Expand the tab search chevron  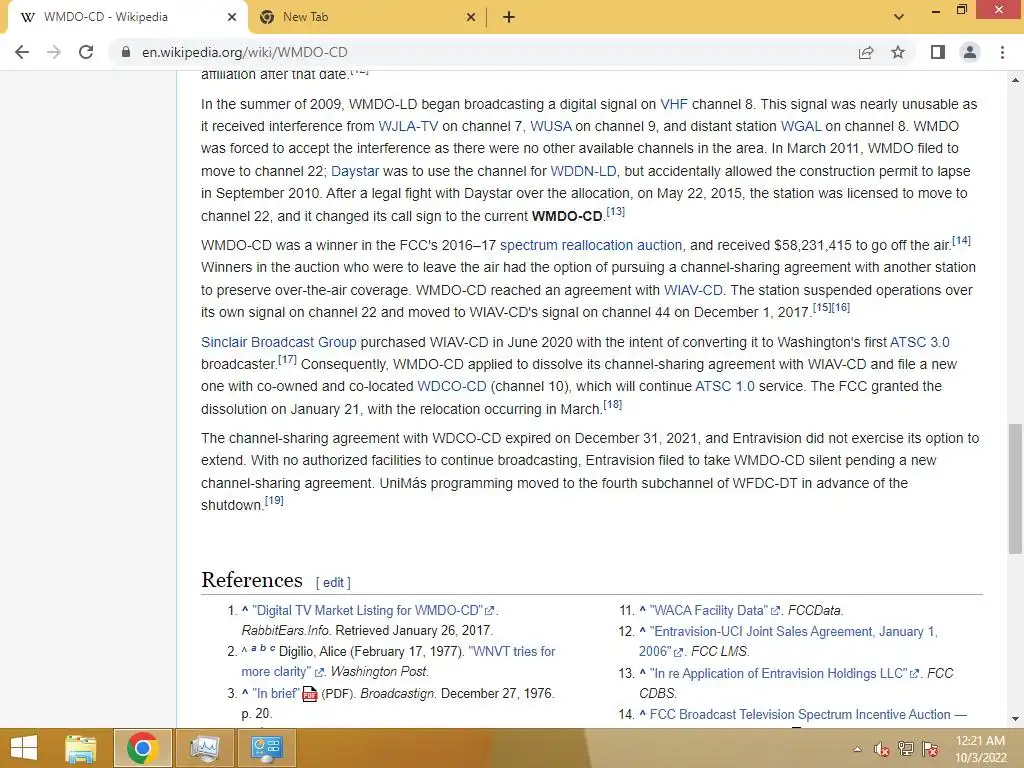coord(899,17)
